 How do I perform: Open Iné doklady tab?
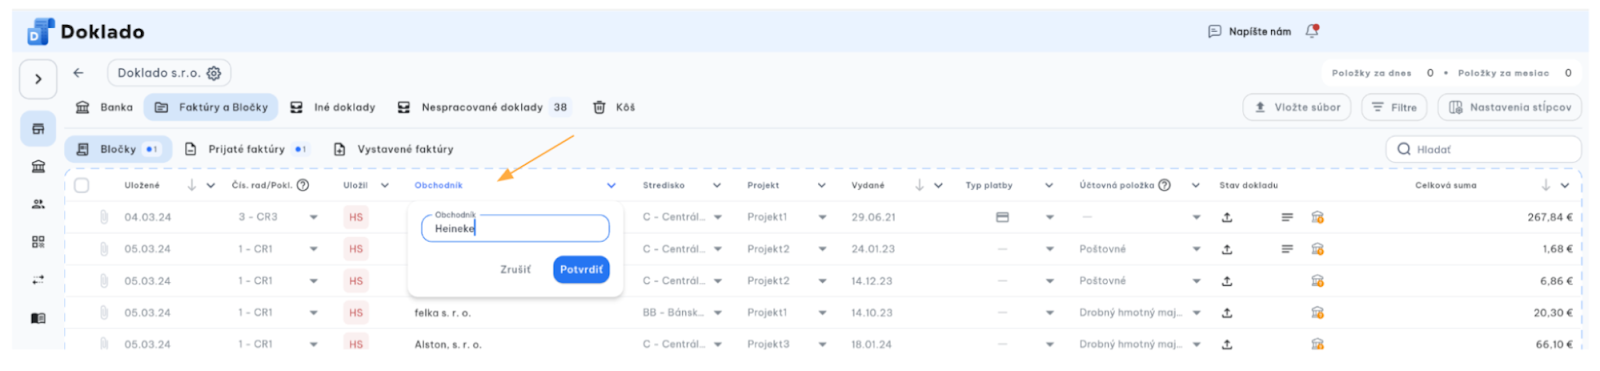point(333,107)
